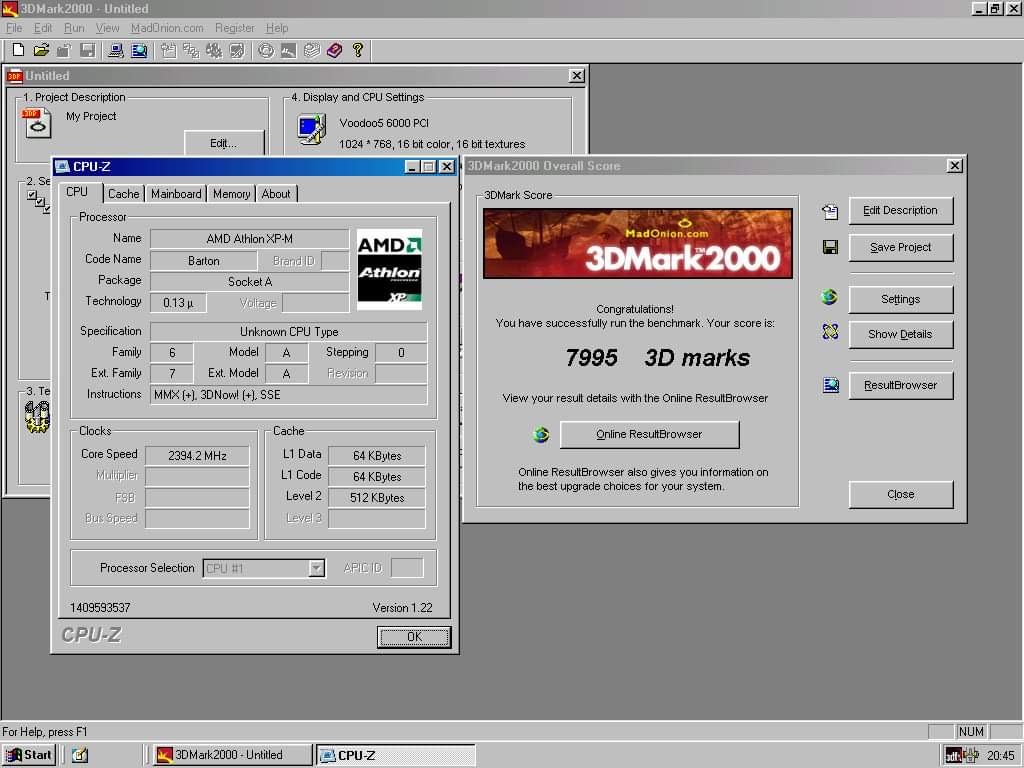The height and width of the screenshot is (768, 1024).
Task: Open the MadOnion.com menu
Action: pyautogui.click(x=167, y=28)
